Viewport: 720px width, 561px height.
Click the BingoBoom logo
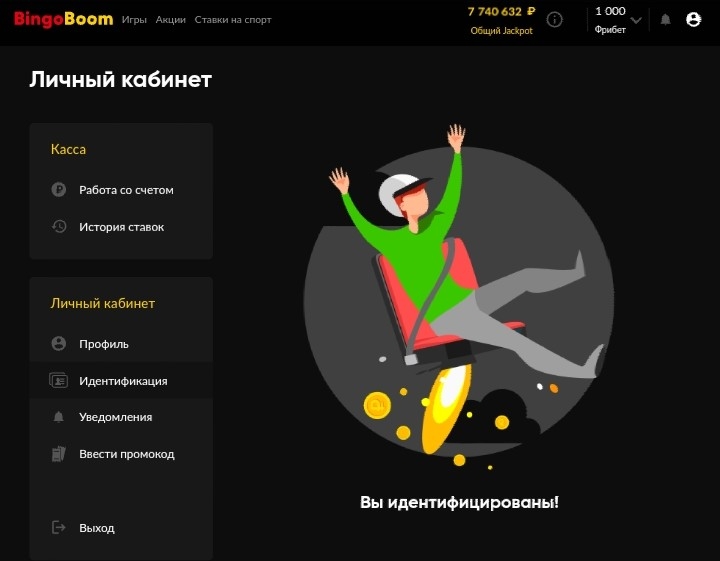(63, 19)
